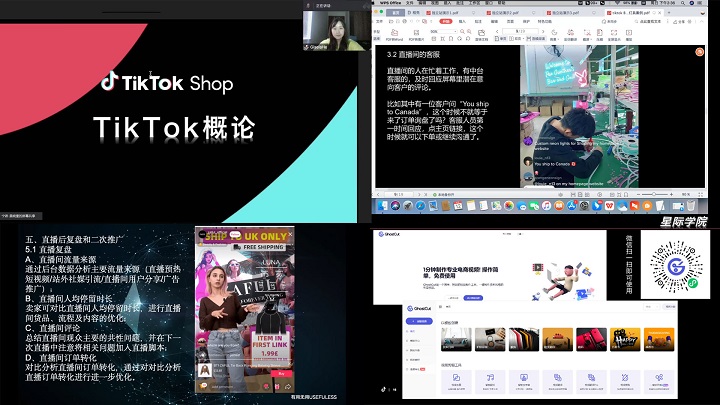
Task: Open WPS Office from the Dock
Action: click(x=609, y=206)
